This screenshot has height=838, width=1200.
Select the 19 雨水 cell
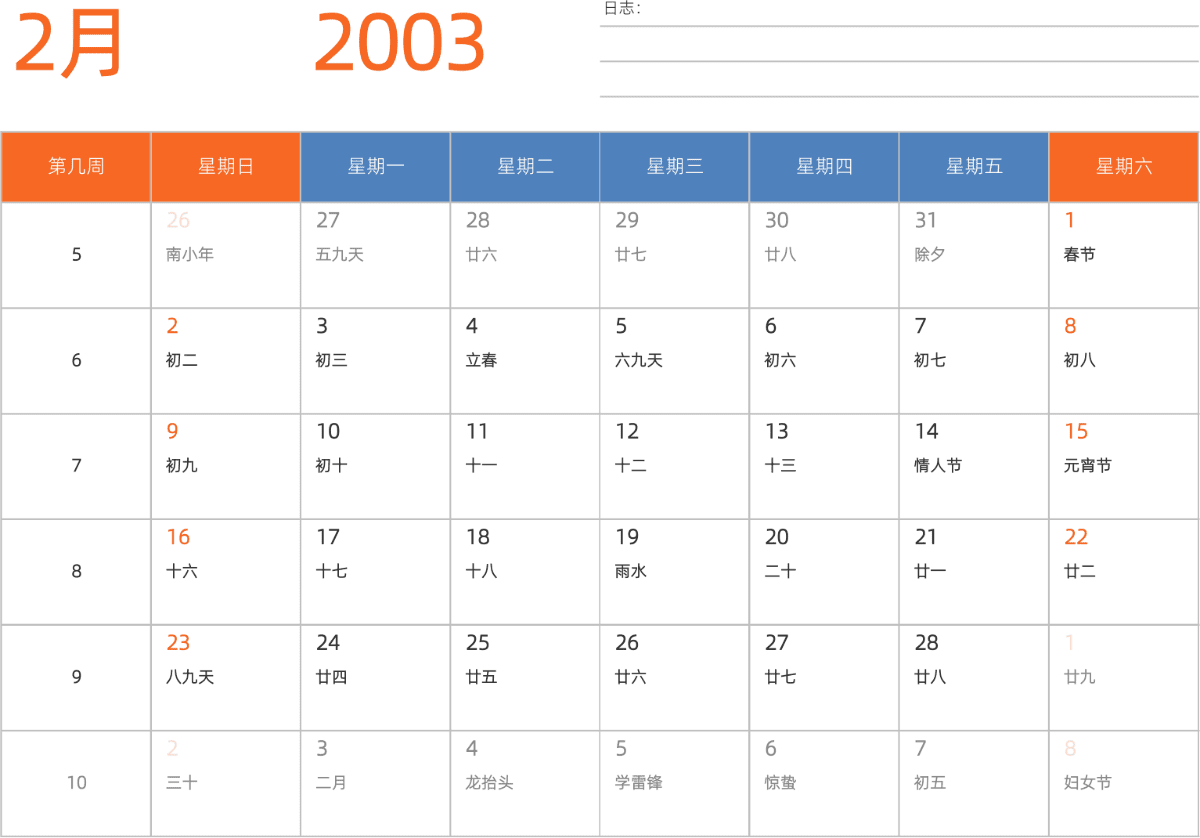(x=675, y=572)
